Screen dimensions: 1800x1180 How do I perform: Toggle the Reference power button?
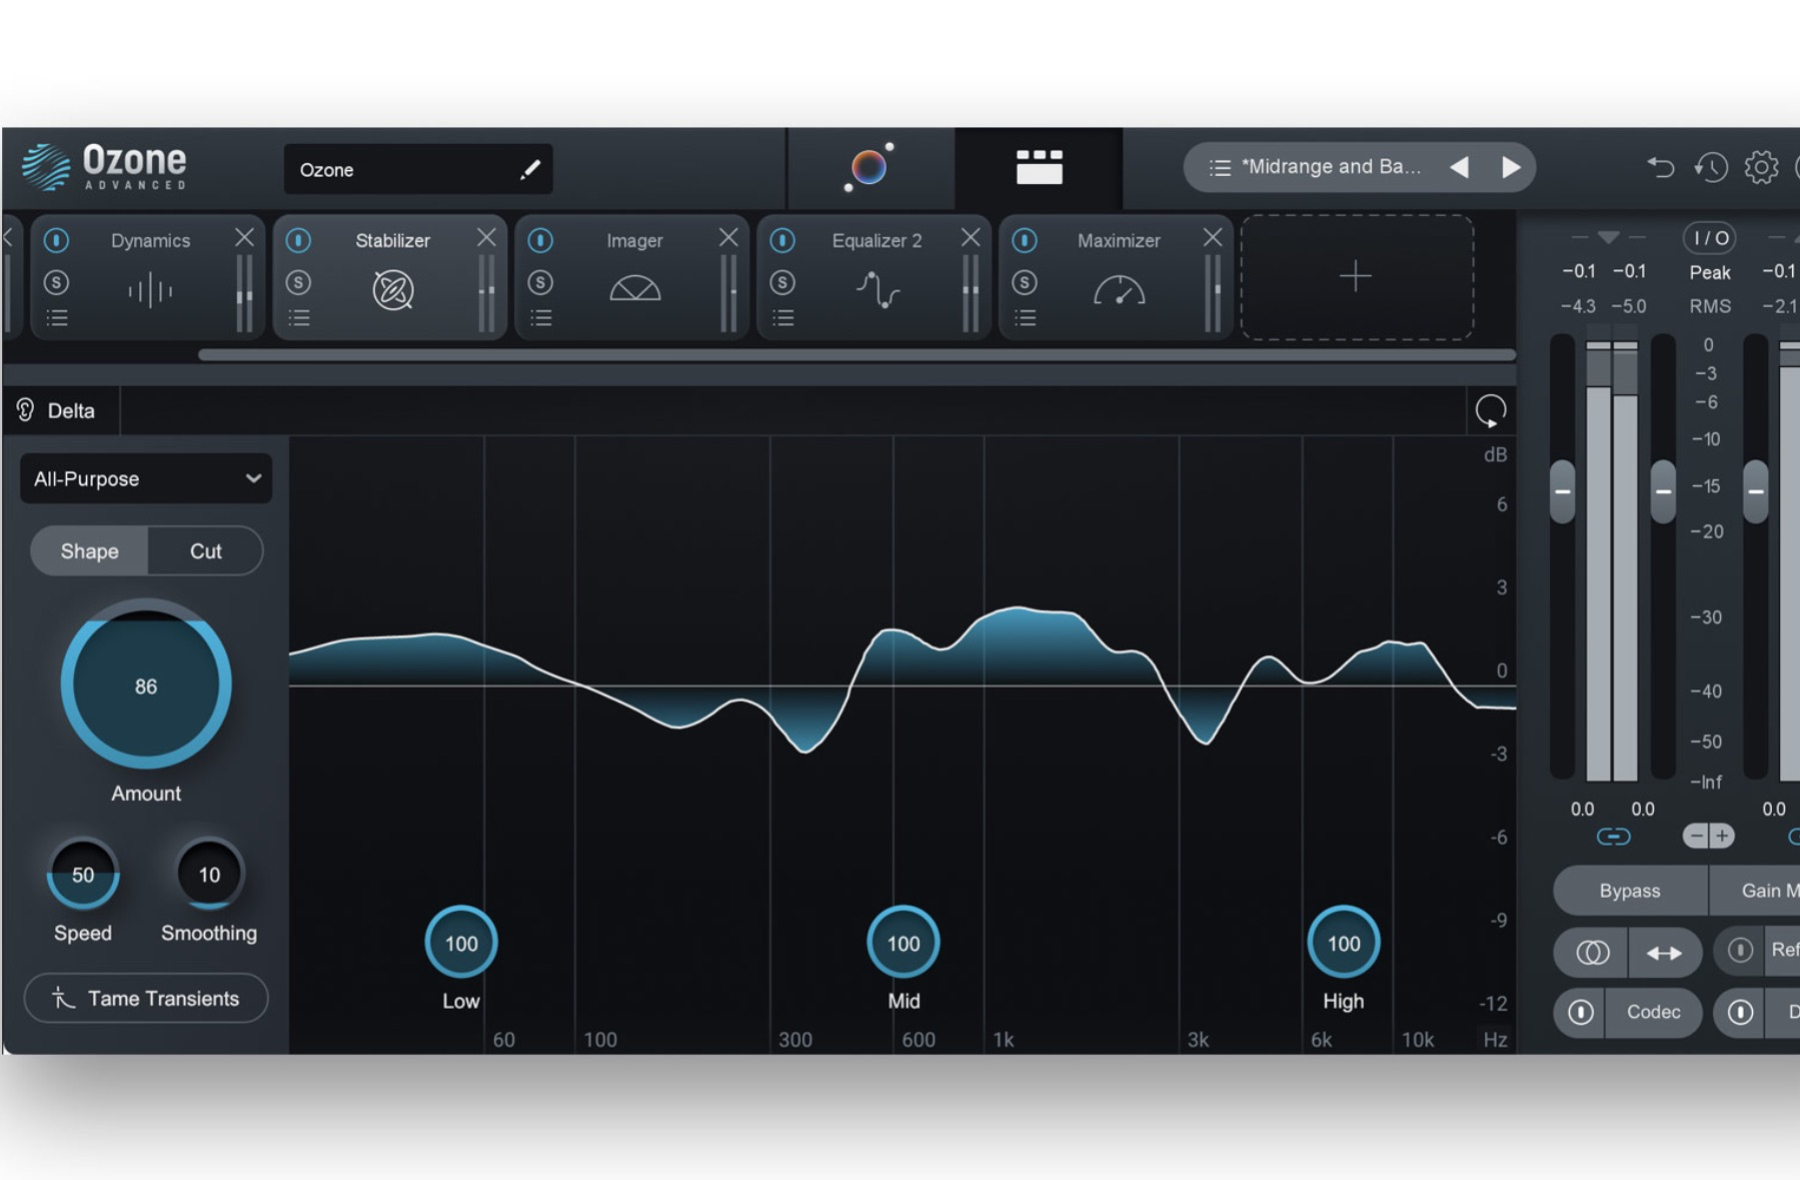point(1740,950)
